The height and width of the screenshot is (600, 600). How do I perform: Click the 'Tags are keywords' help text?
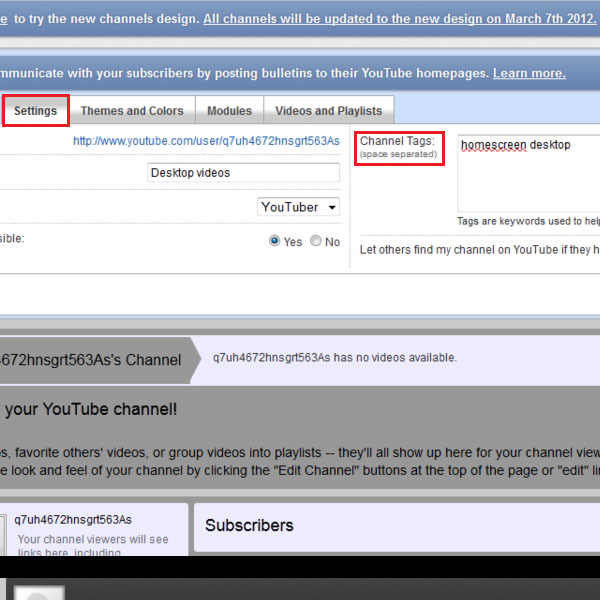tap(528, 221)
